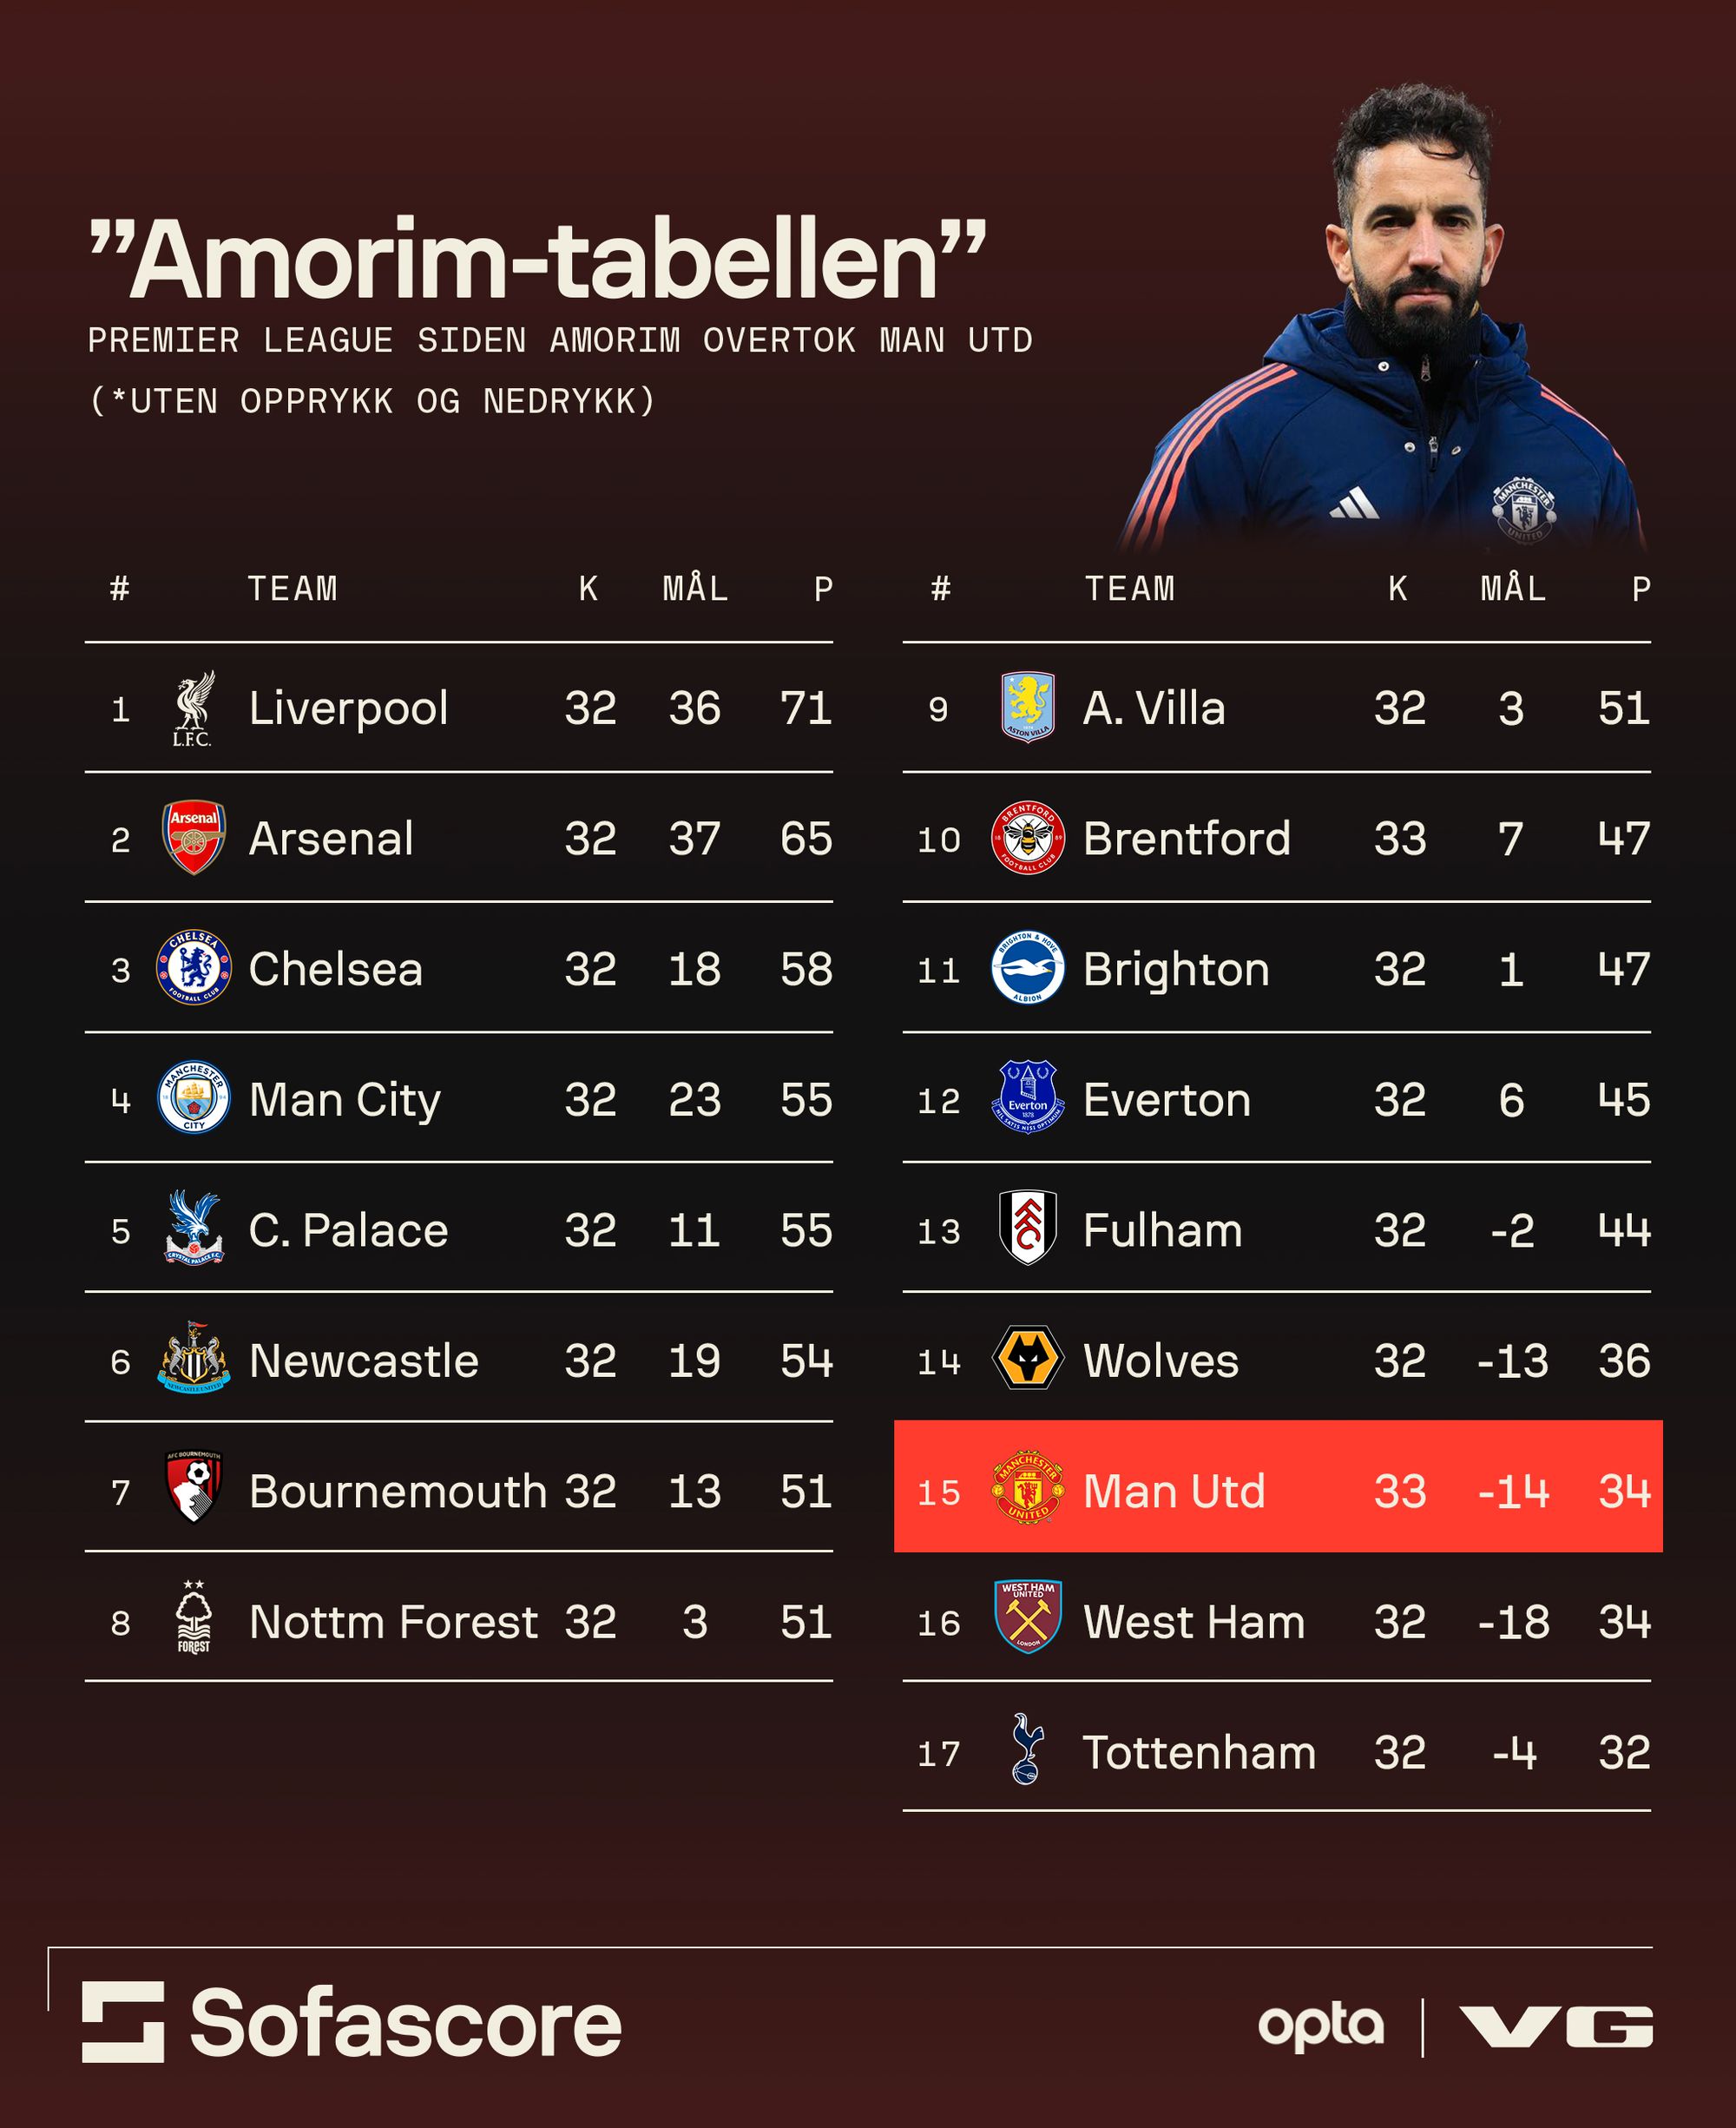
Task: Click the right TEAM column header
Action: click(x=1130, y=589)
